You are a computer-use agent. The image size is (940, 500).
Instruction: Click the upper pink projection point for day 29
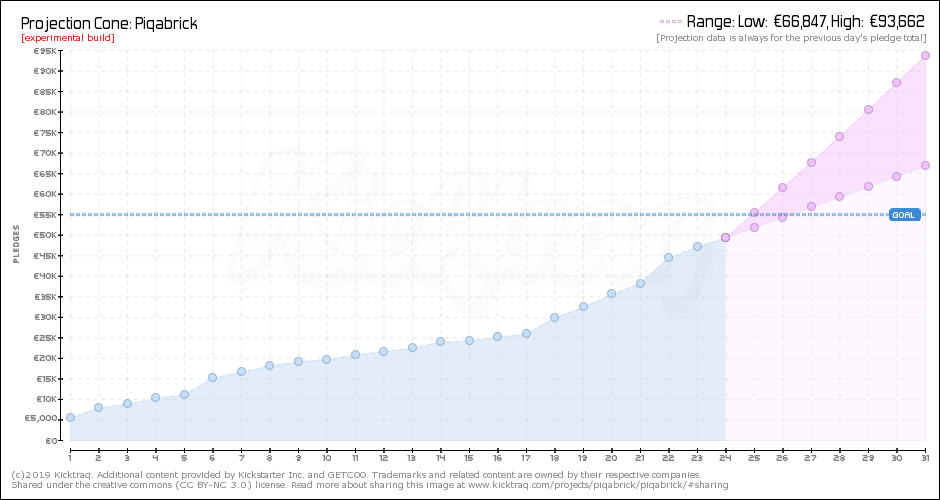(868, 110)
